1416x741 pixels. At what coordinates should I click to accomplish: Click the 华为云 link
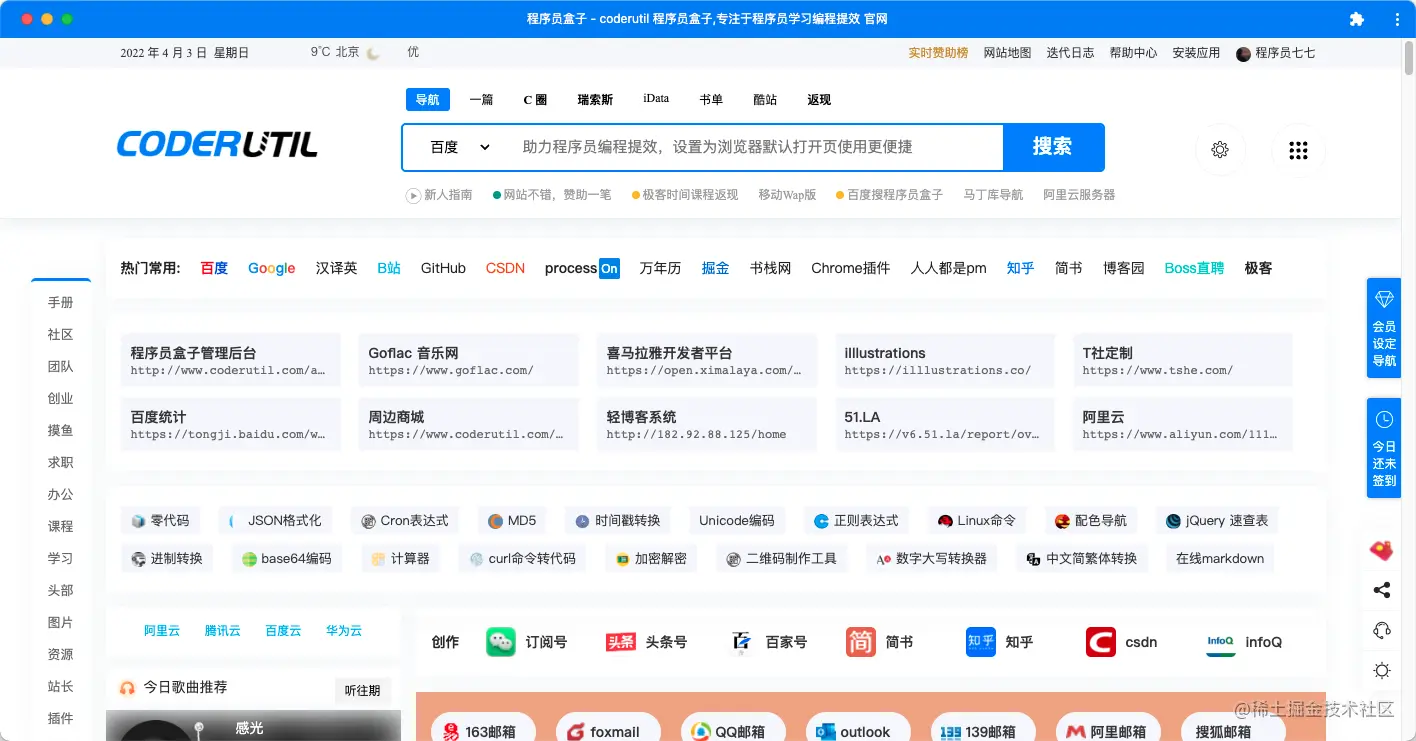pyautogui.click(x=344, y=631)
